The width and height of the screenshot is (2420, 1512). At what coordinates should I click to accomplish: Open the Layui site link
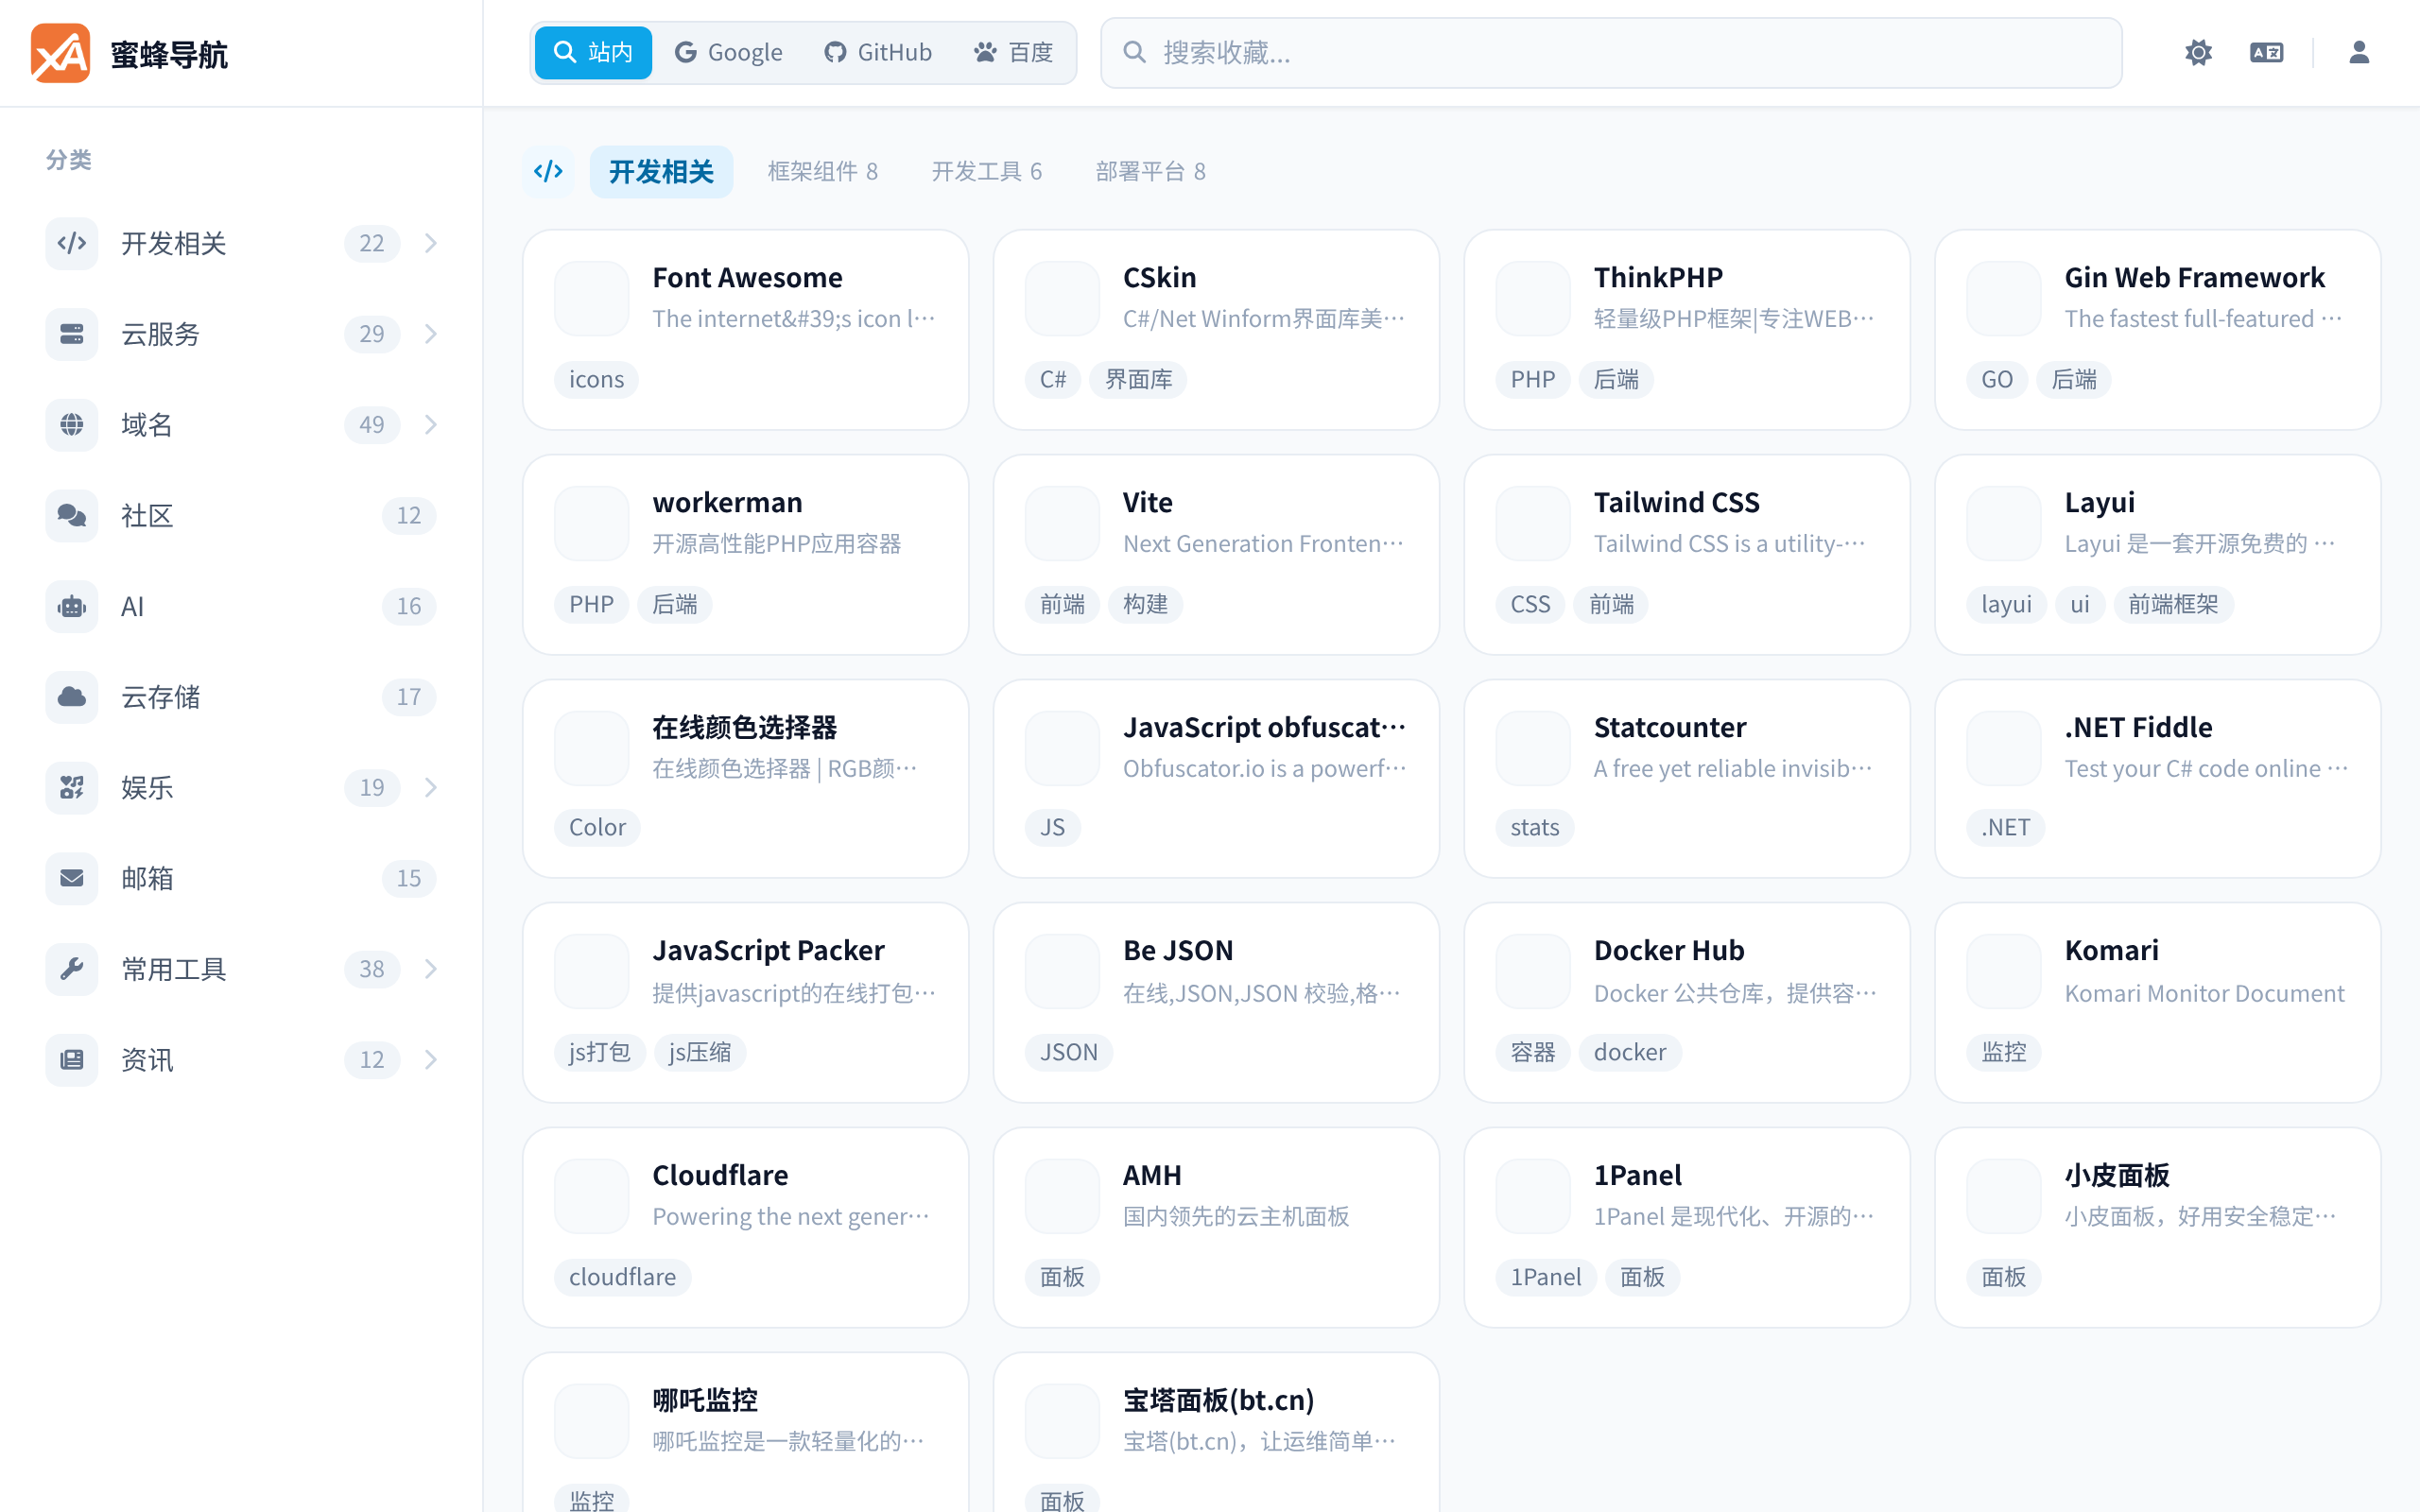(2158, 555)
